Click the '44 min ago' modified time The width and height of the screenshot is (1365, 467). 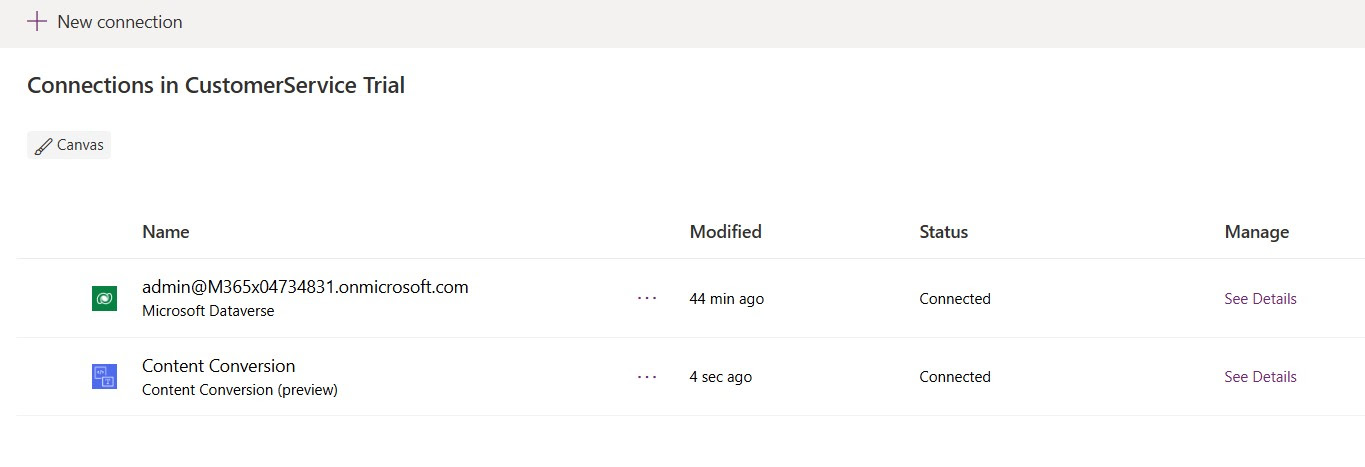pos(727,299)
